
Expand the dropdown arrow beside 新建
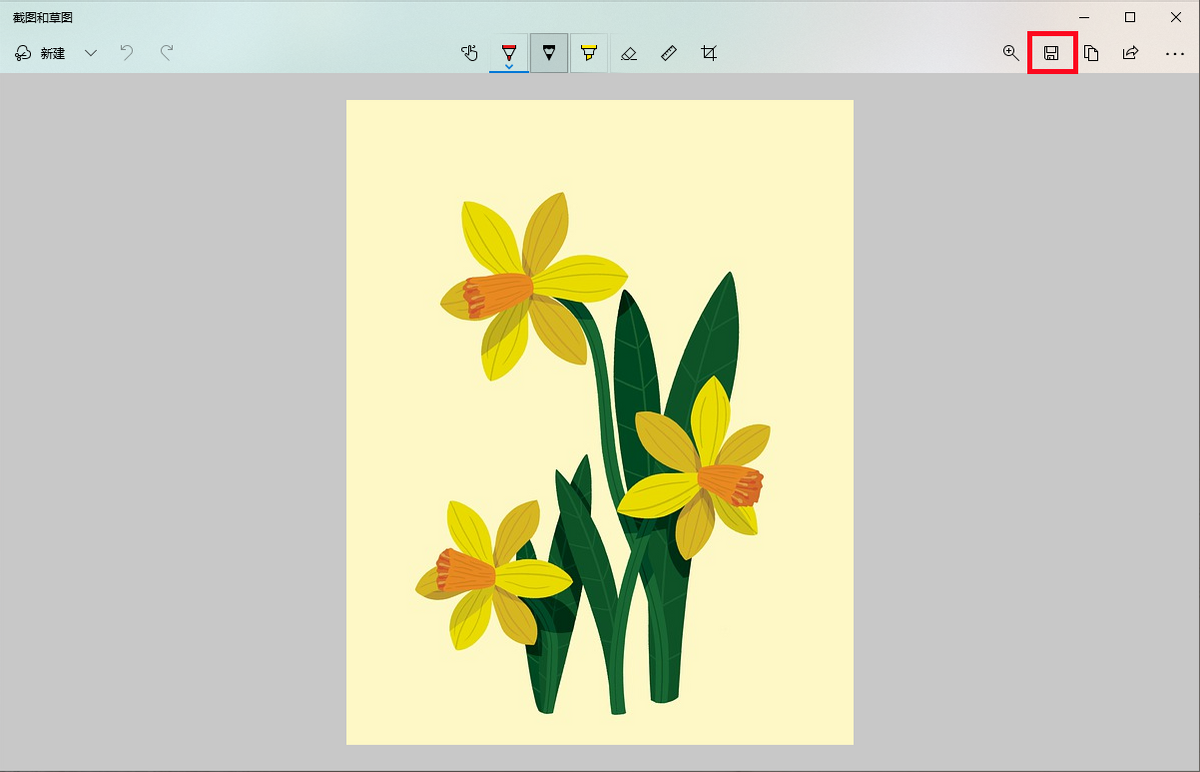[91, 53]
